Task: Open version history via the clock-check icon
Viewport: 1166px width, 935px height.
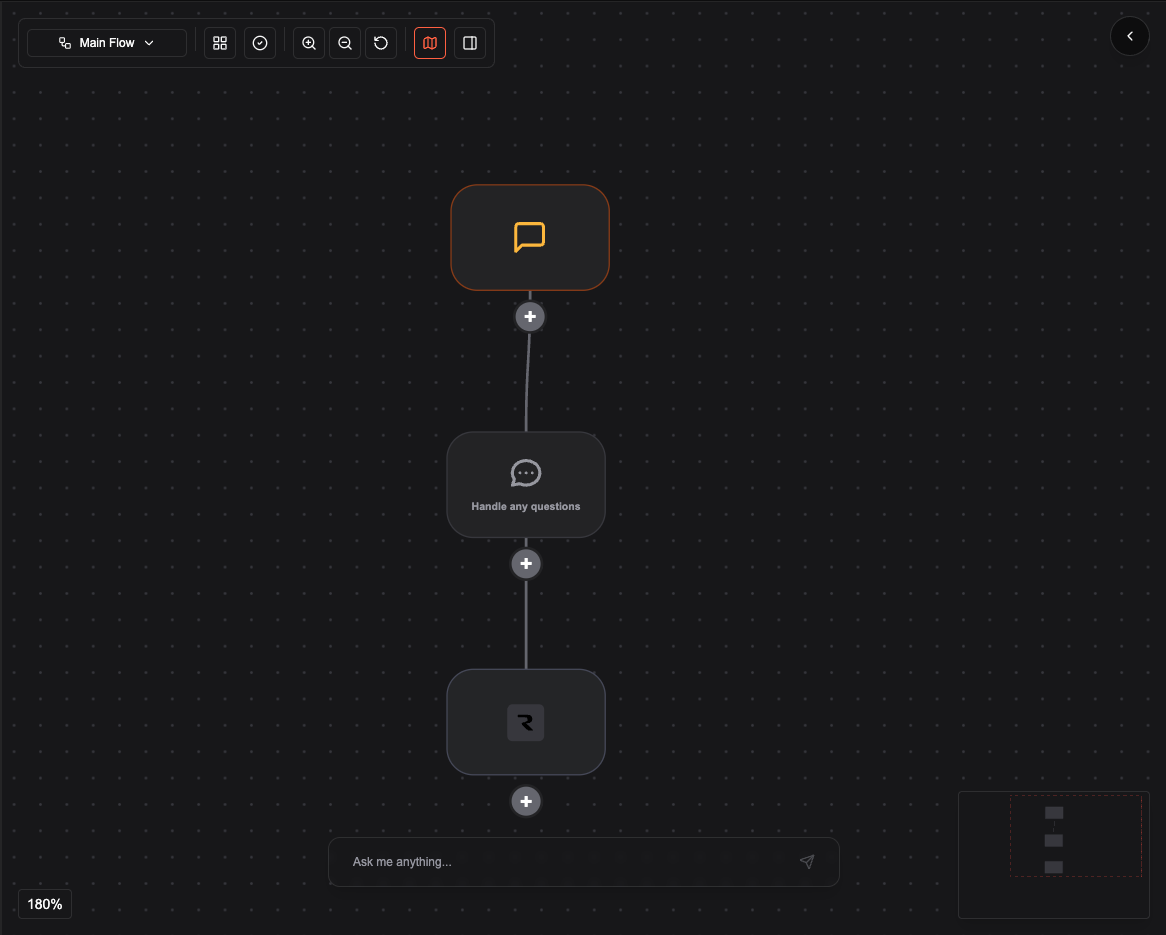Action: click(260, 43)
